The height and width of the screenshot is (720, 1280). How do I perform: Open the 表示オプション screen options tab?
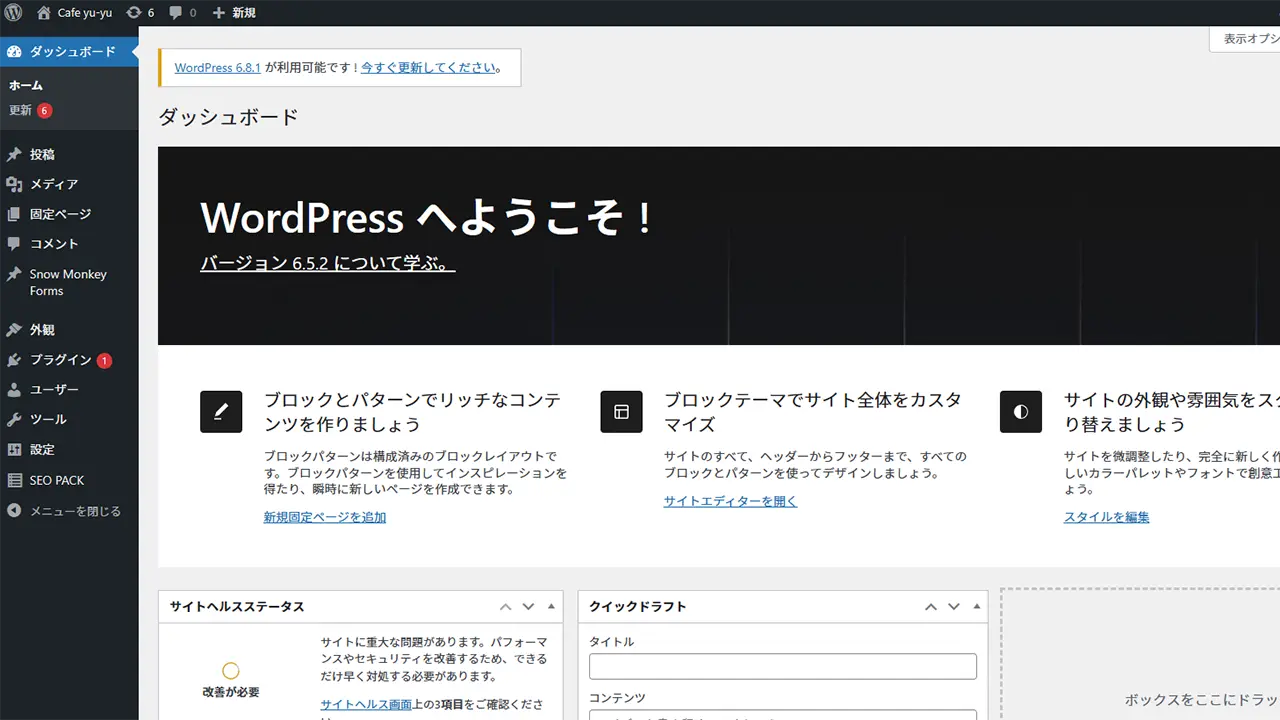pyautogui.click(x=1245, y=39)
